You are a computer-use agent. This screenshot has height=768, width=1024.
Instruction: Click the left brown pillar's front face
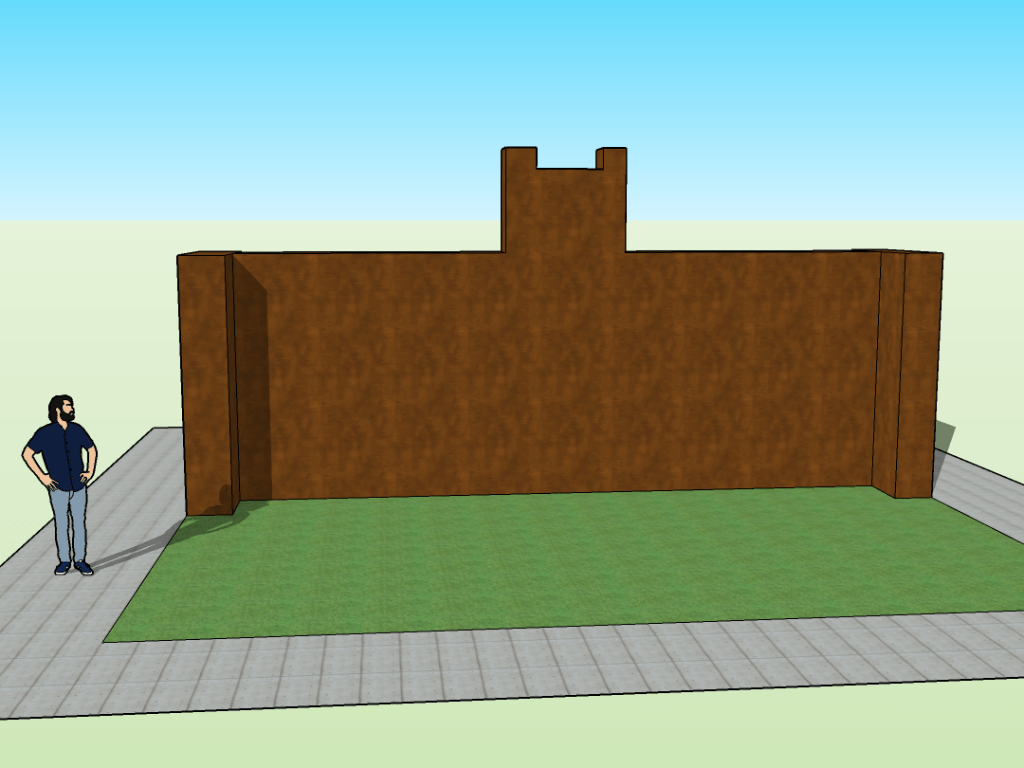click(x=204, y=385)
